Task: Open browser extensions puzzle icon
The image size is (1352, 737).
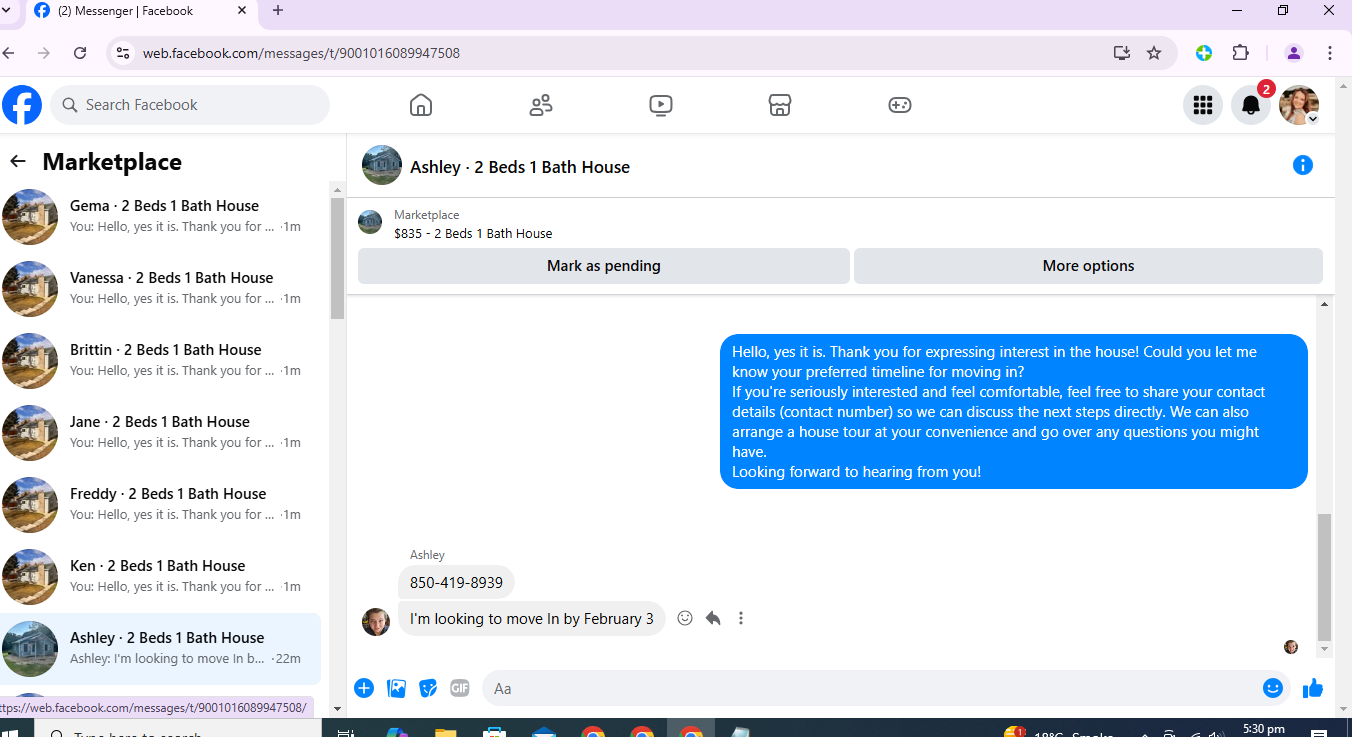Action: coord(1241,53)
